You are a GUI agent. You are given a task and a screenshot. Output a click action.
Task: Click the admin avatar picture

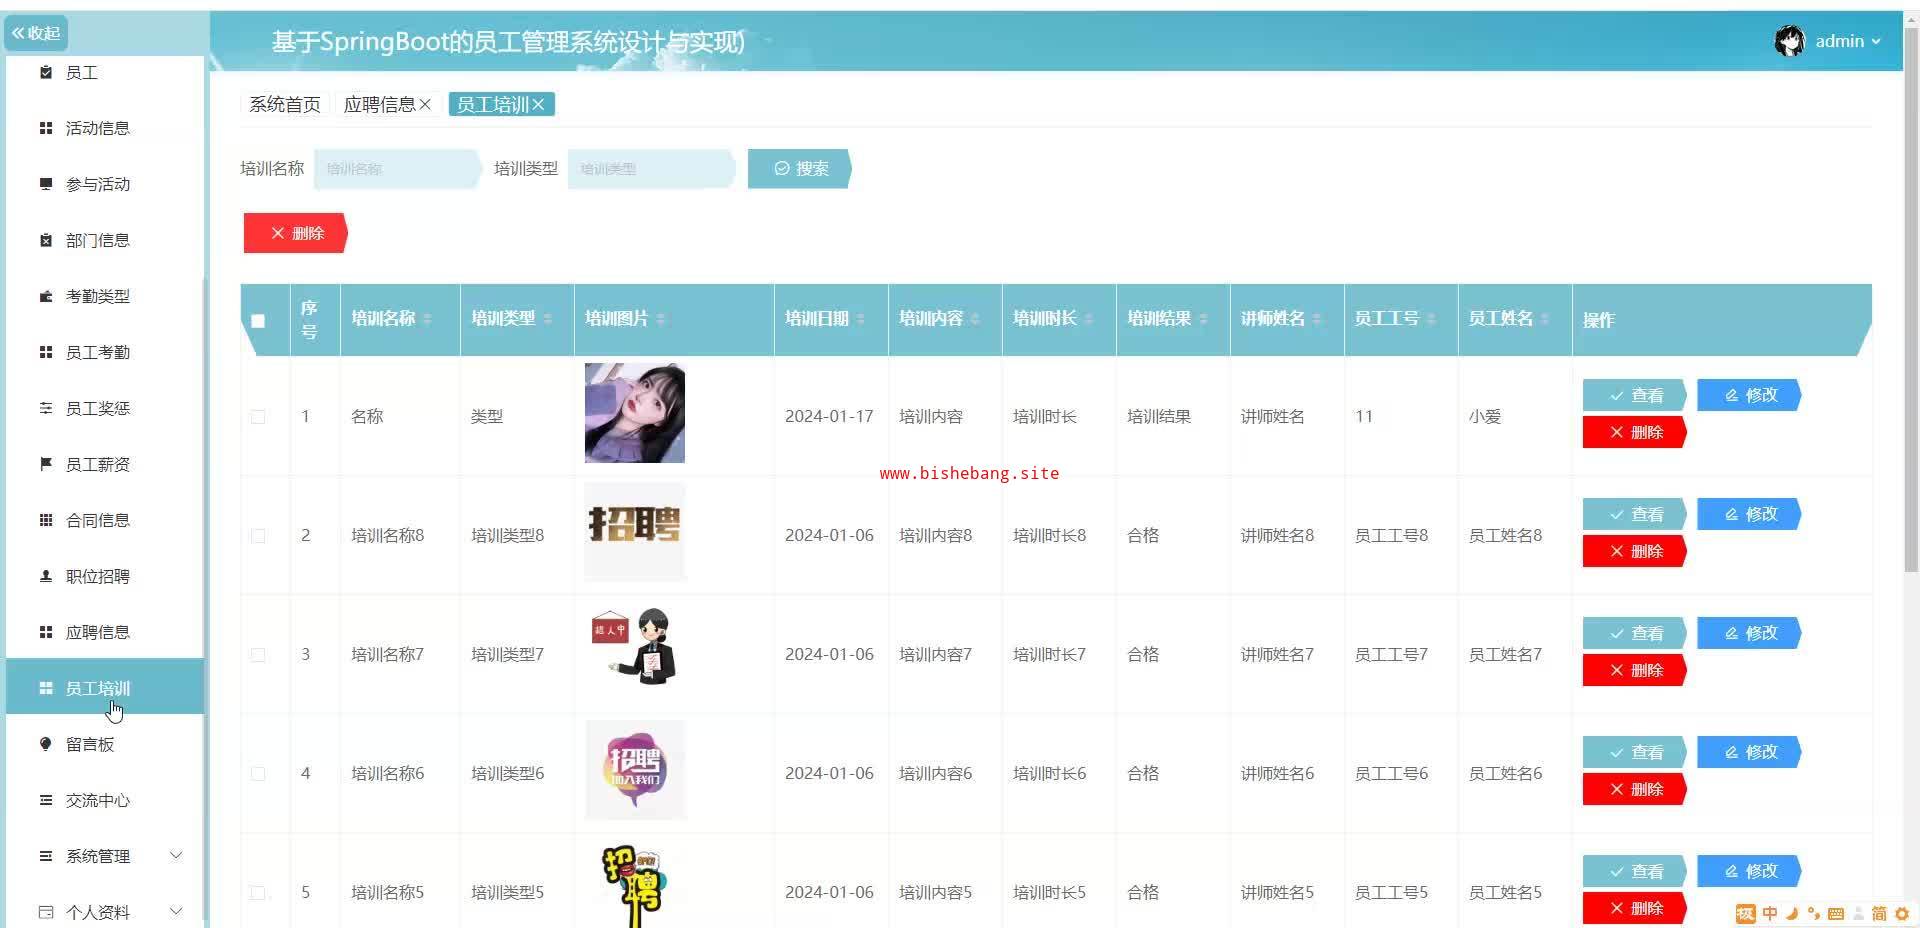coord(1789,41)
